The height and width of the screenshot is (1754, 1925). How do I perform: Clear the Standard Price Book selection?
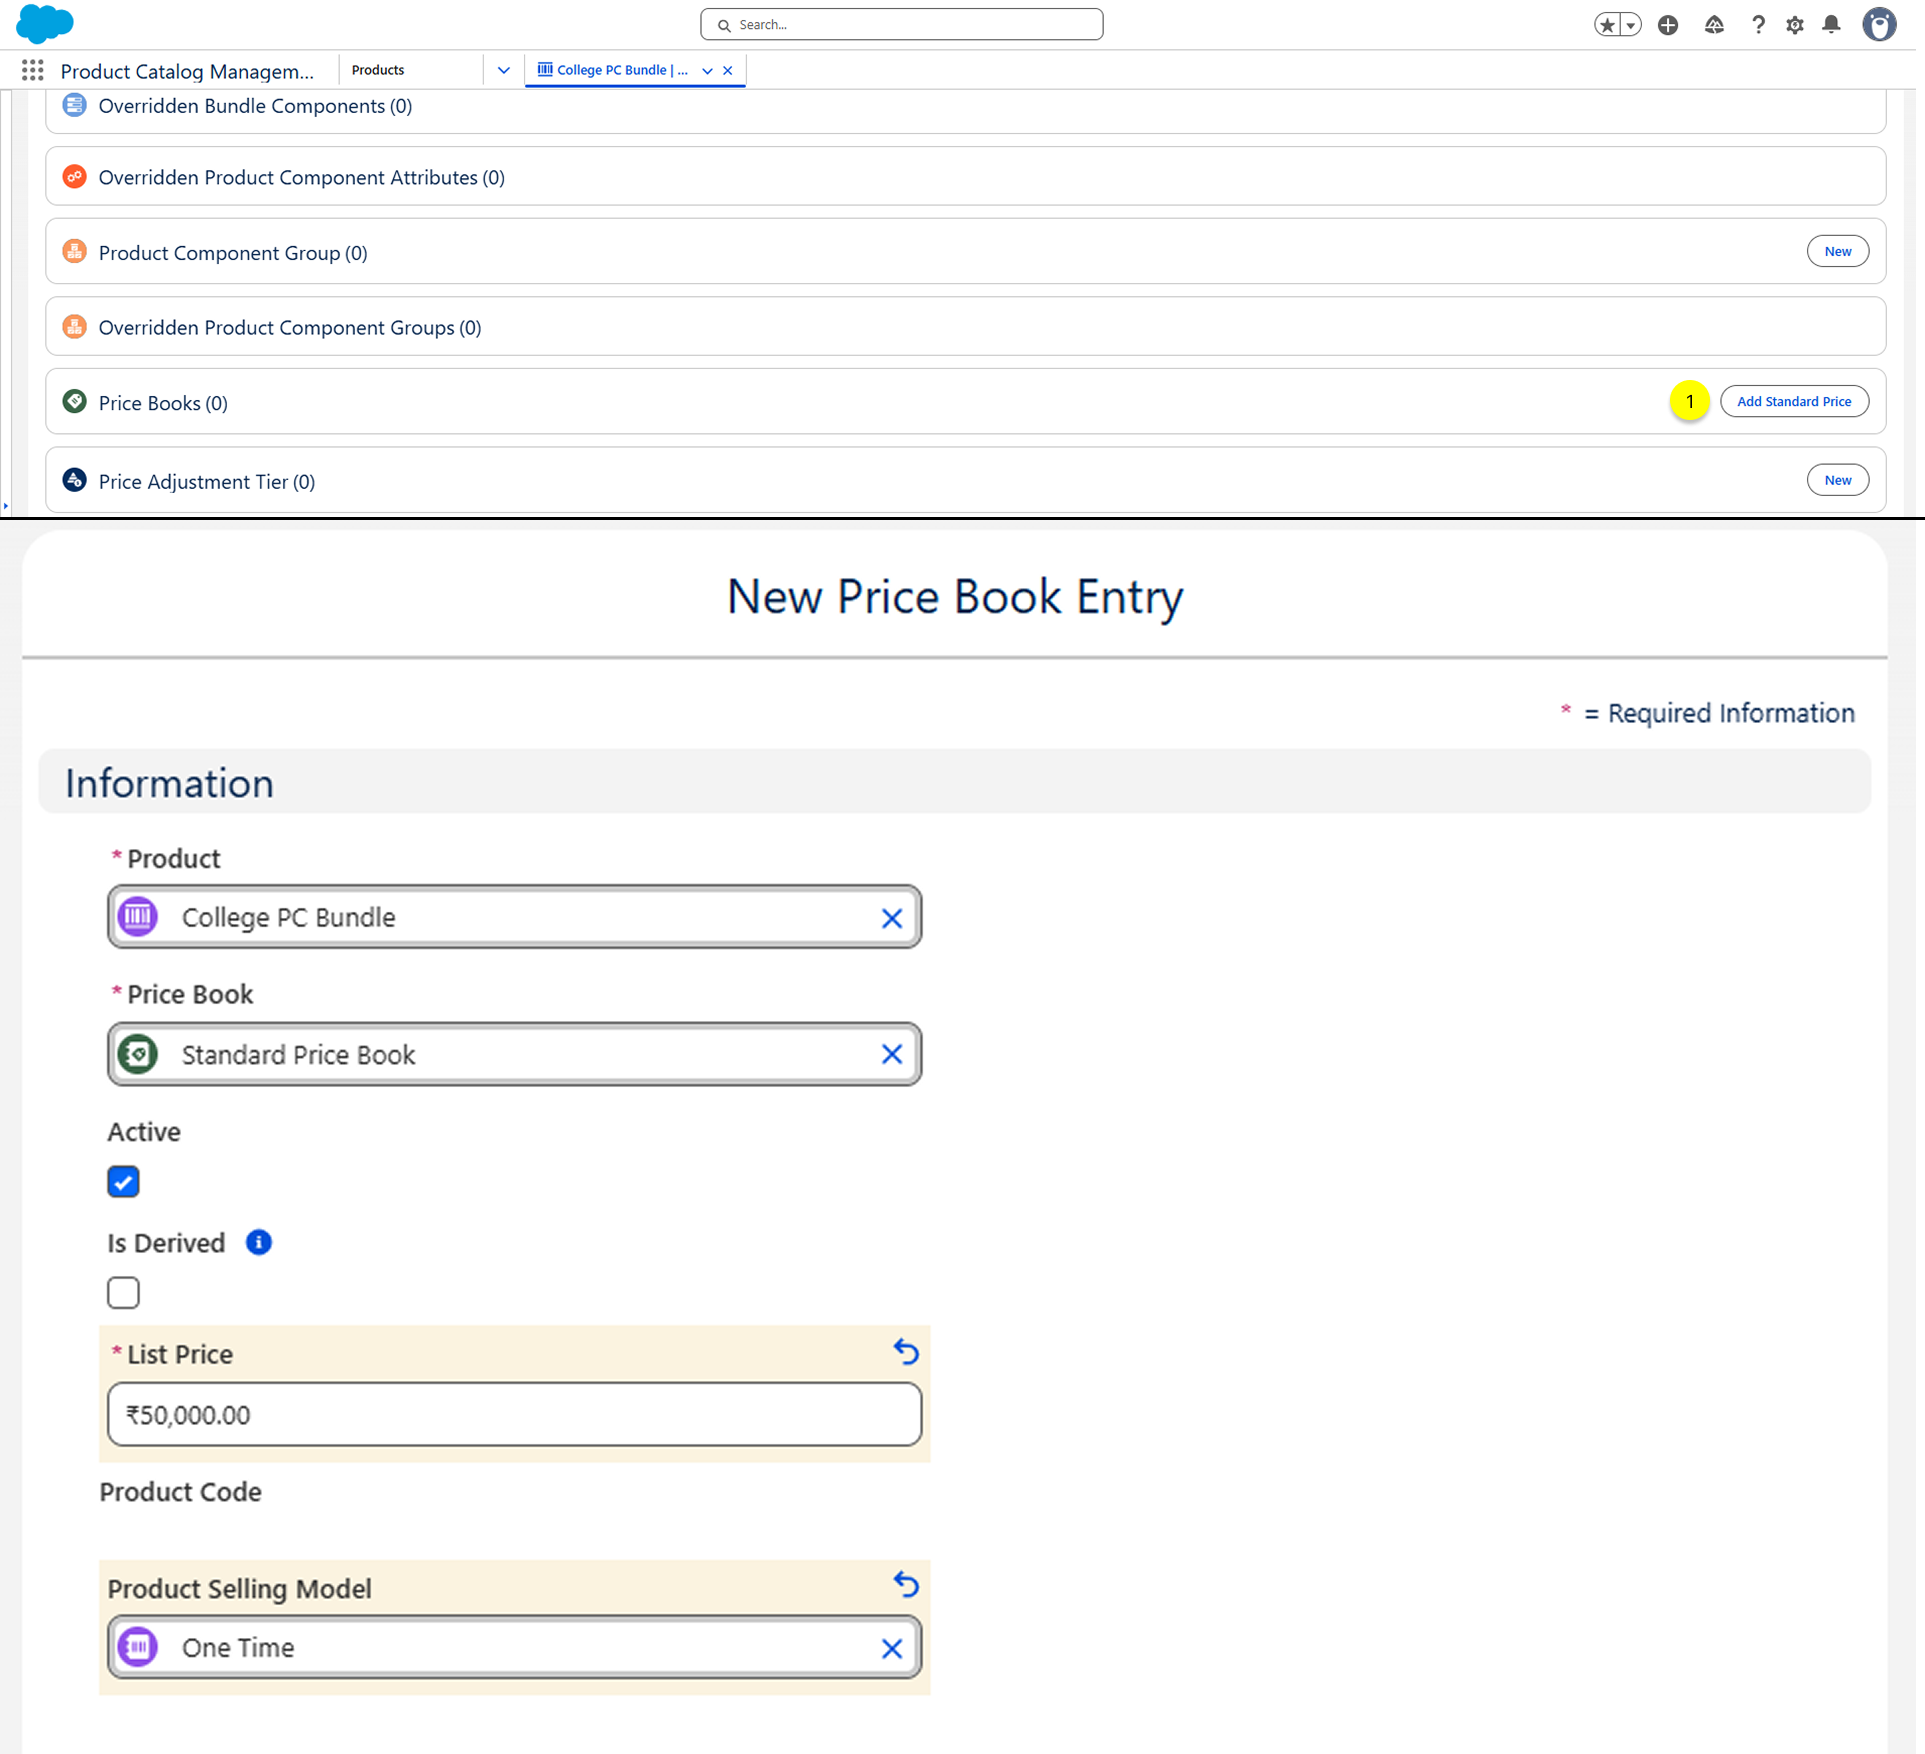(x=891, y=1054)
